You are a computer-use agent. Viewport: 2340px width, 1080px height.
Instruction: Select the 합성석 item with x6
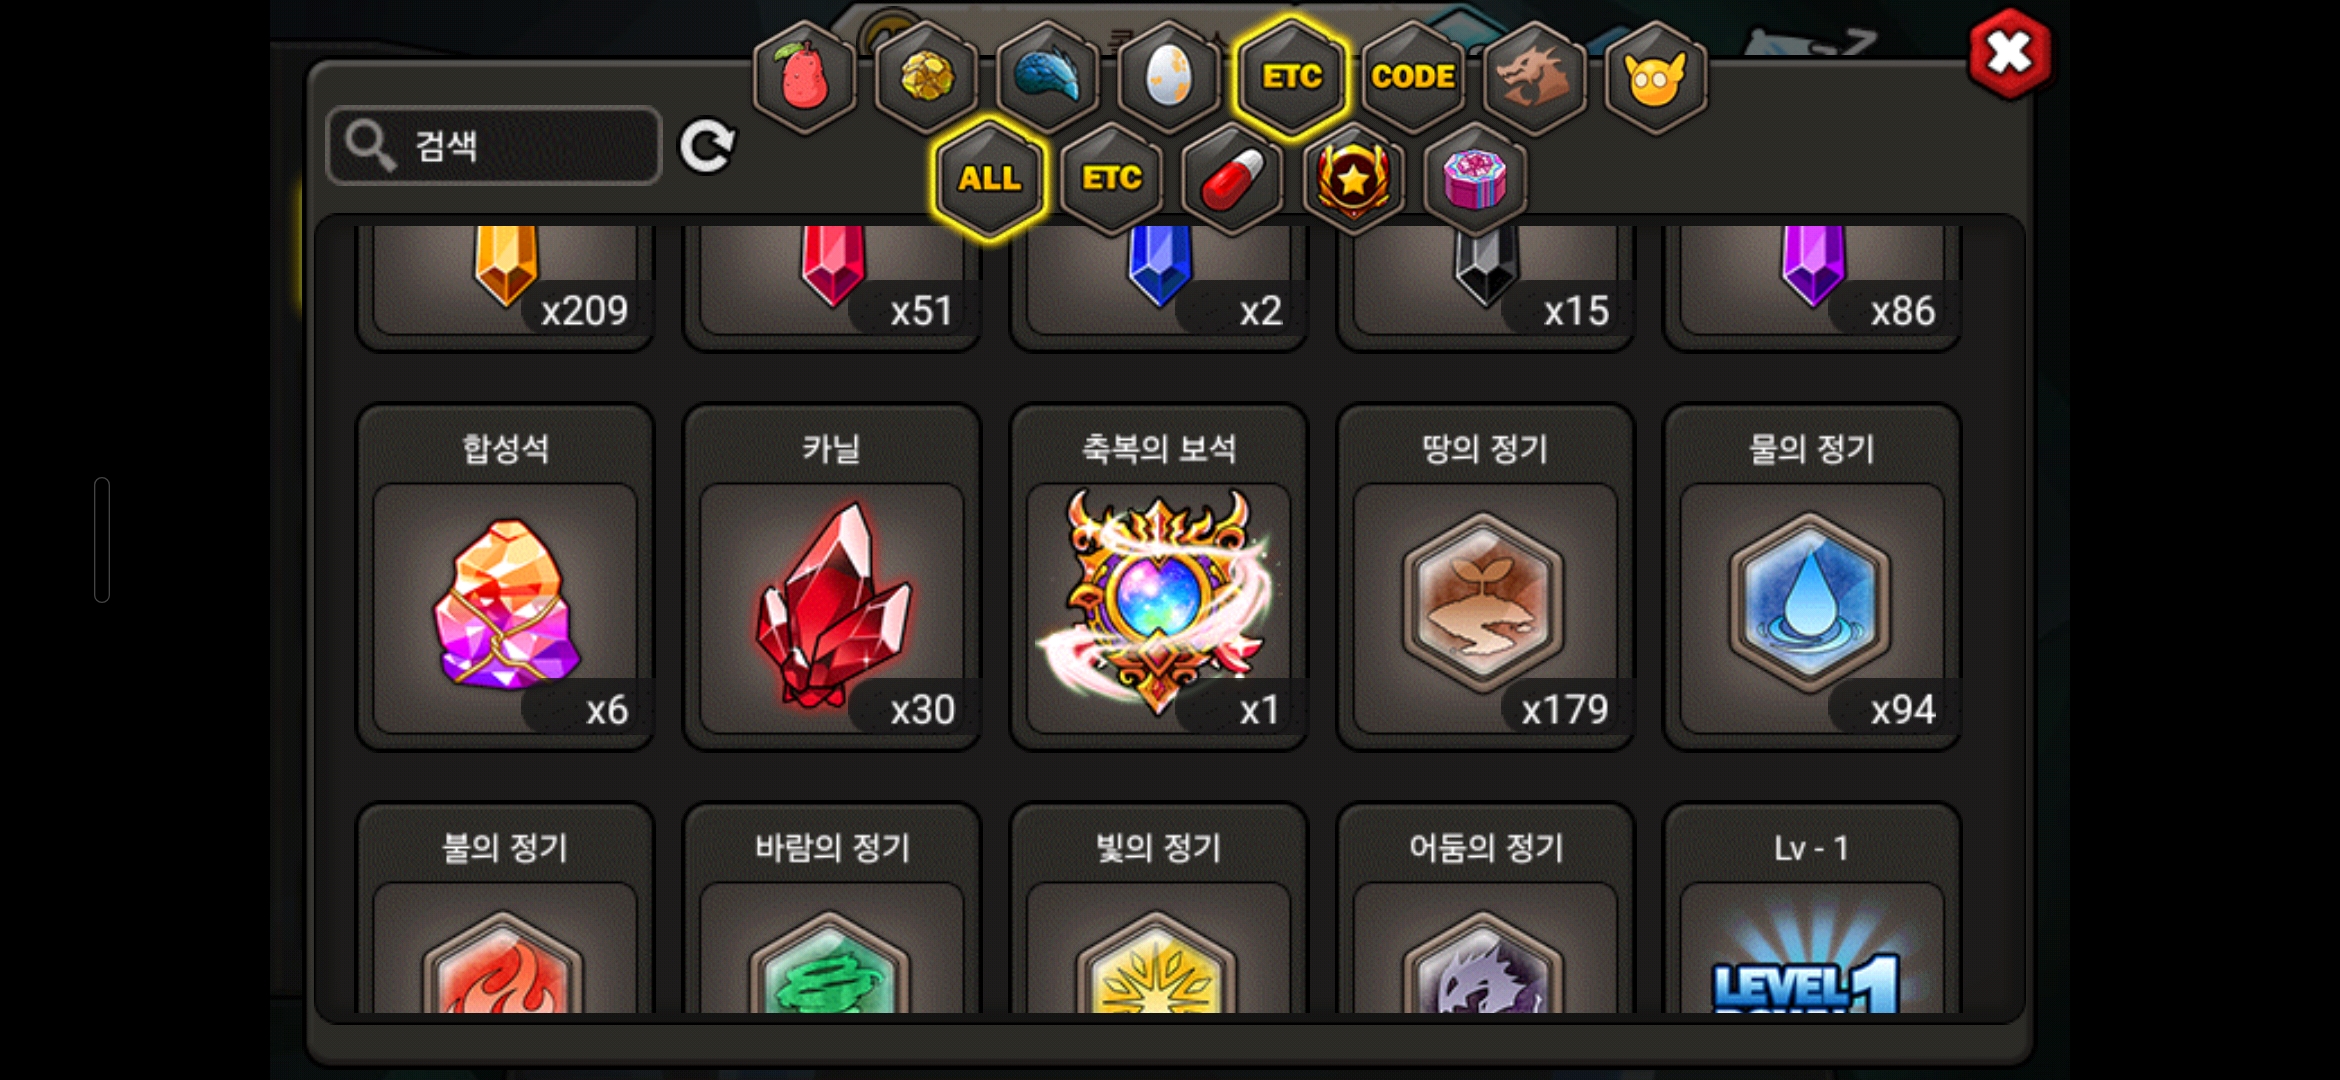point(505,577)
